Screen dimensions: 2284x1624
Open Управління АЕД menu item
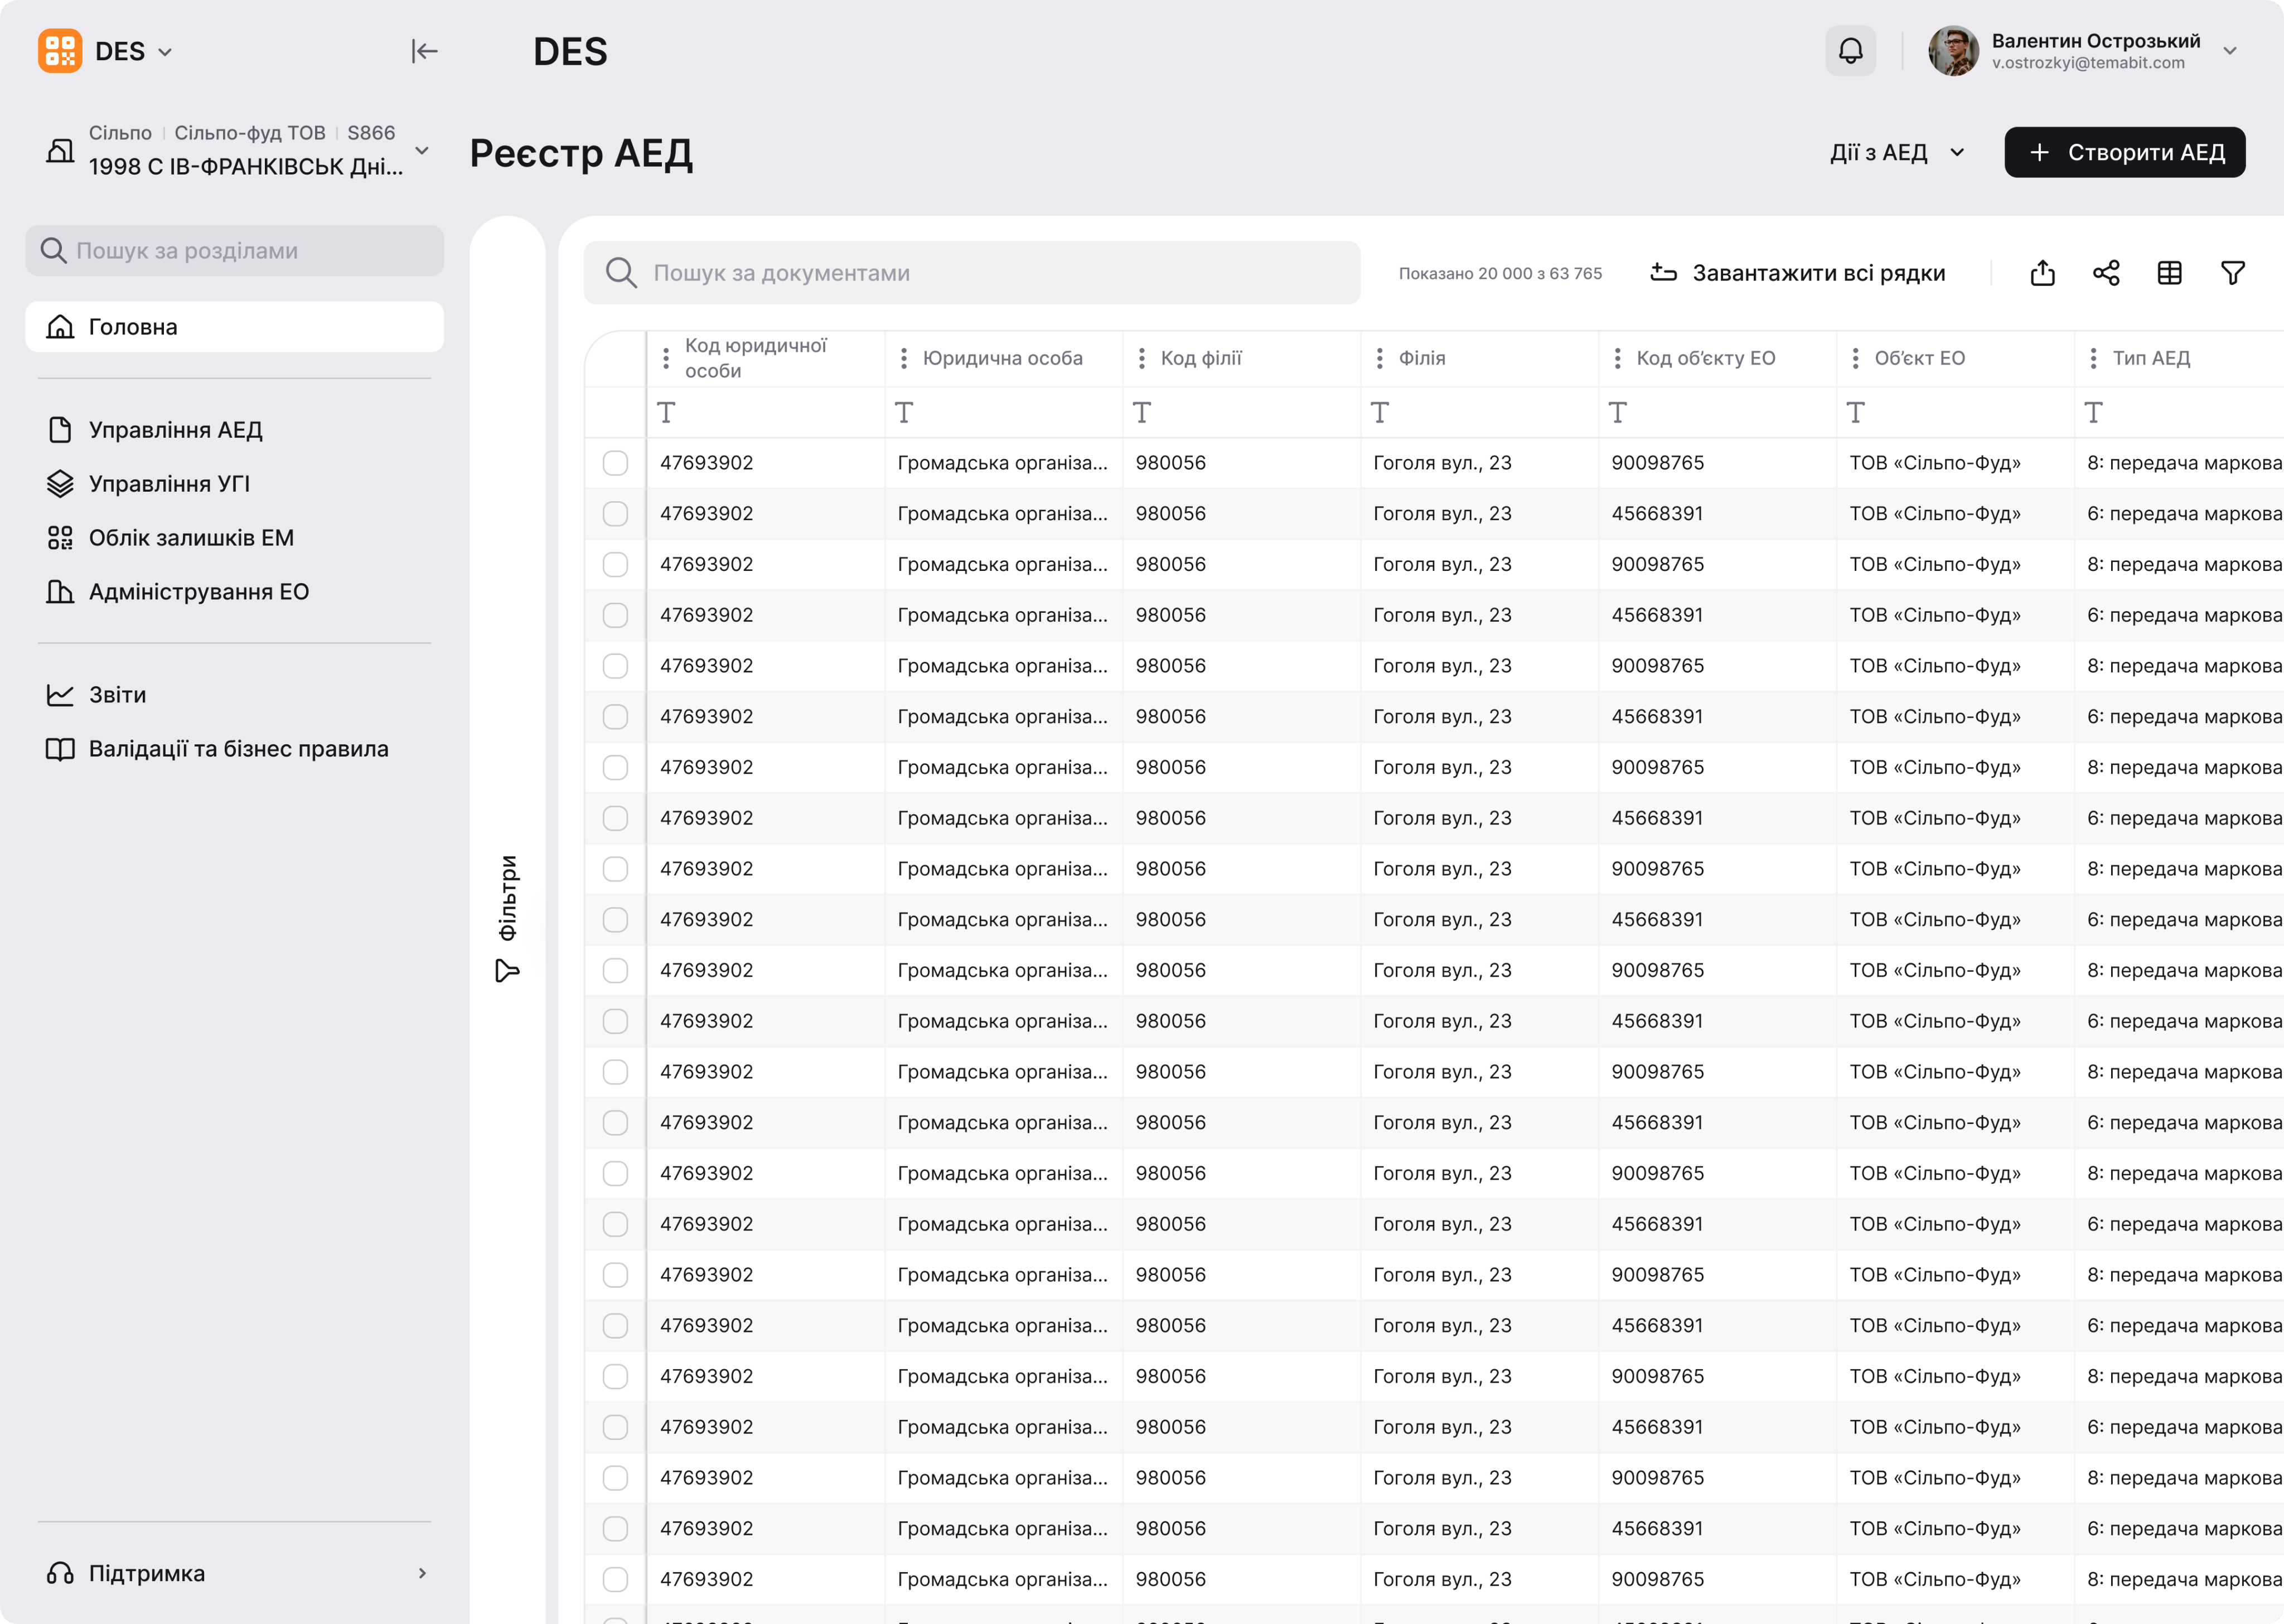[175, 430]
